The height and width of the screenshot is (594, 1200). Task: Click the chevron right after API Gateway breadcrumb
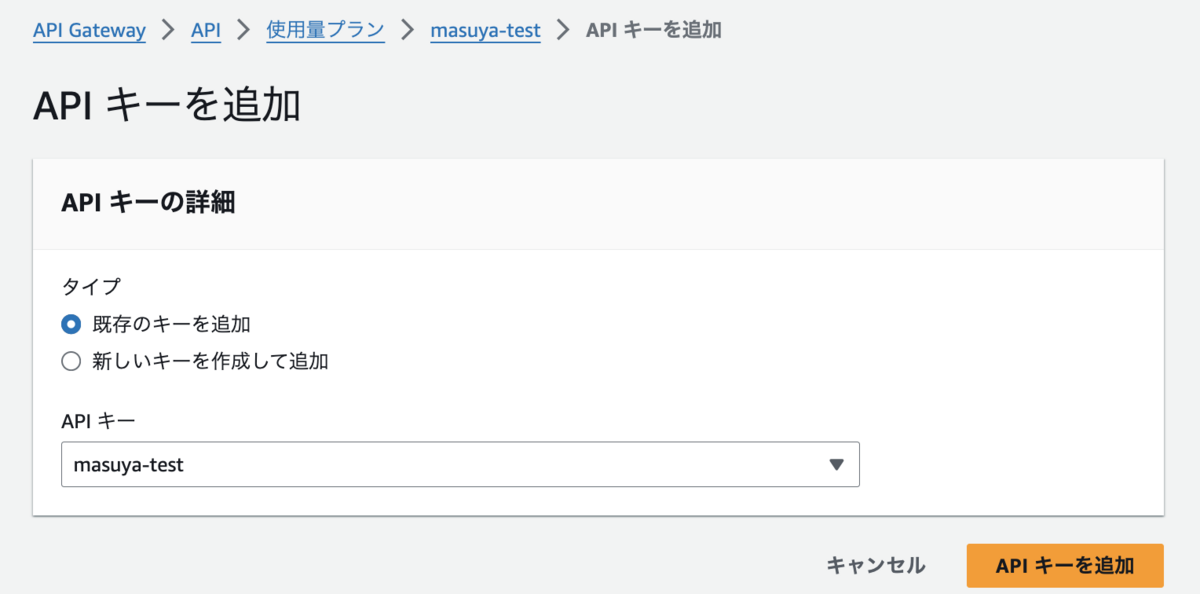(x=168, y=30)
